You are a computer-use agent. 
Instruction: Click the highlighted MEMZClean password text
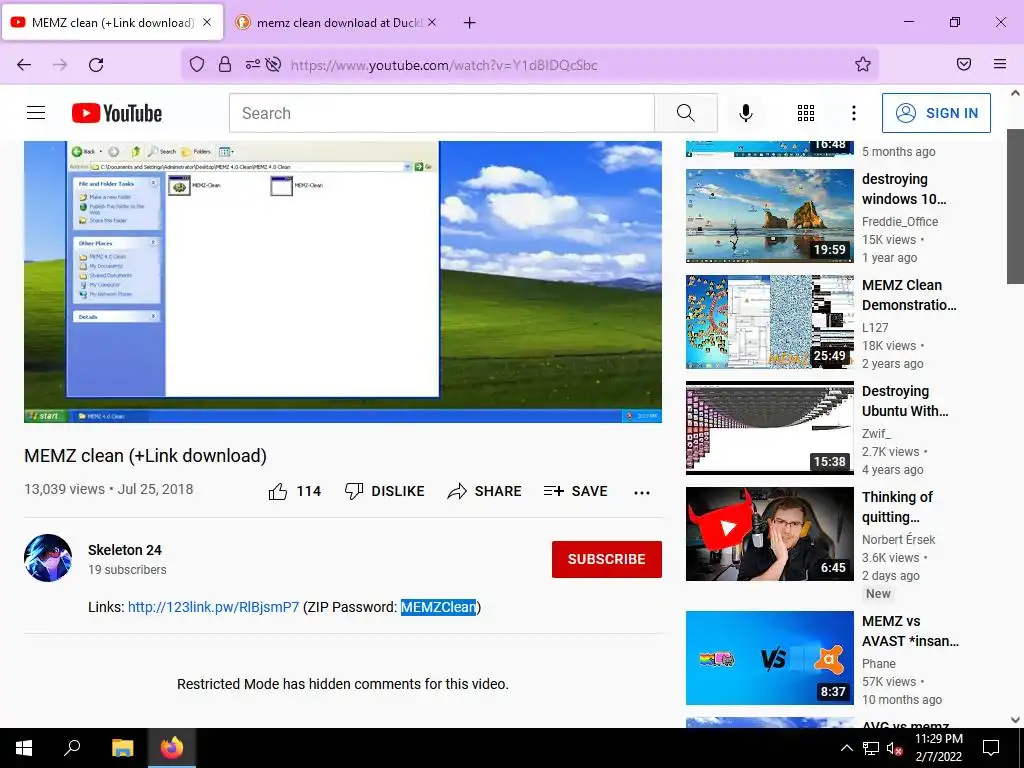pyautogui.click(x=438, y=607)
